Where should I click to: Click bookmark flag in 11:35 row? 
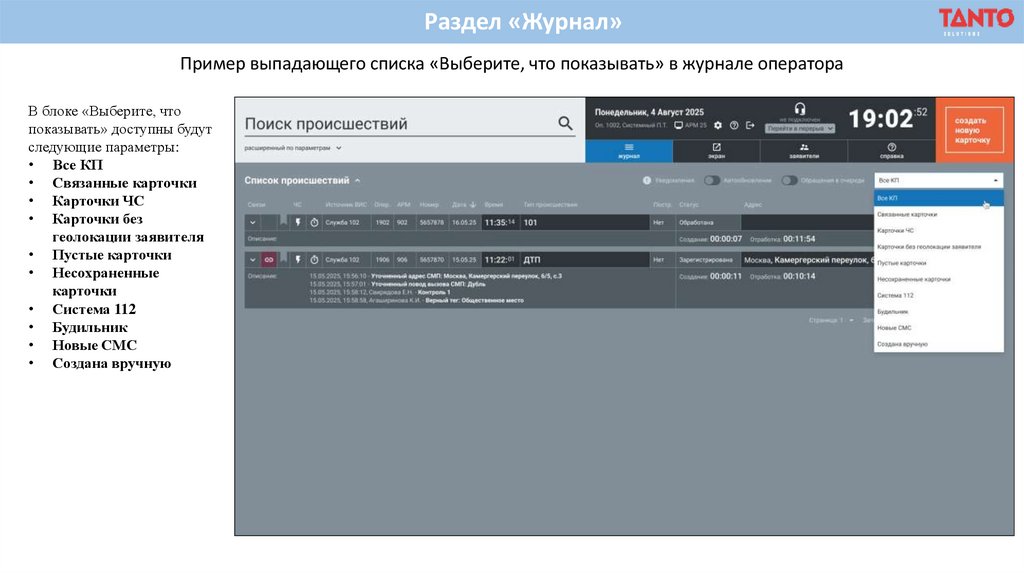pyautogui.click(x=283, y=221)
